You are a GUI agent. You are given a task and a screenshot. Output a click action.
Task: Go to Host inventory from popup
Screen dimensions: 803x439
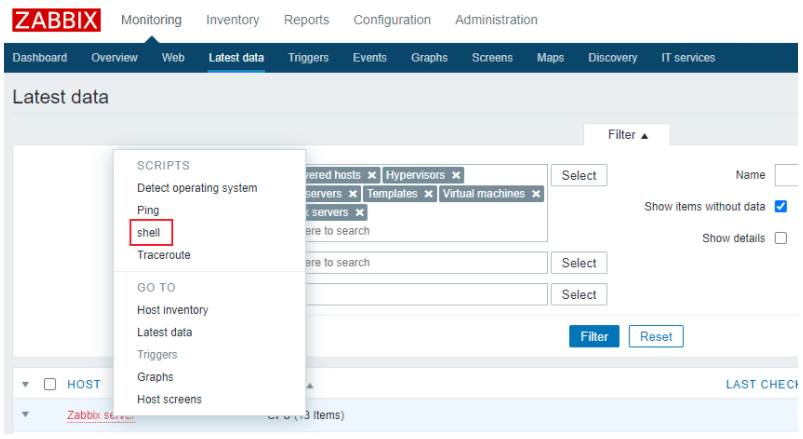pyautogui.click(x=173, y=310)
